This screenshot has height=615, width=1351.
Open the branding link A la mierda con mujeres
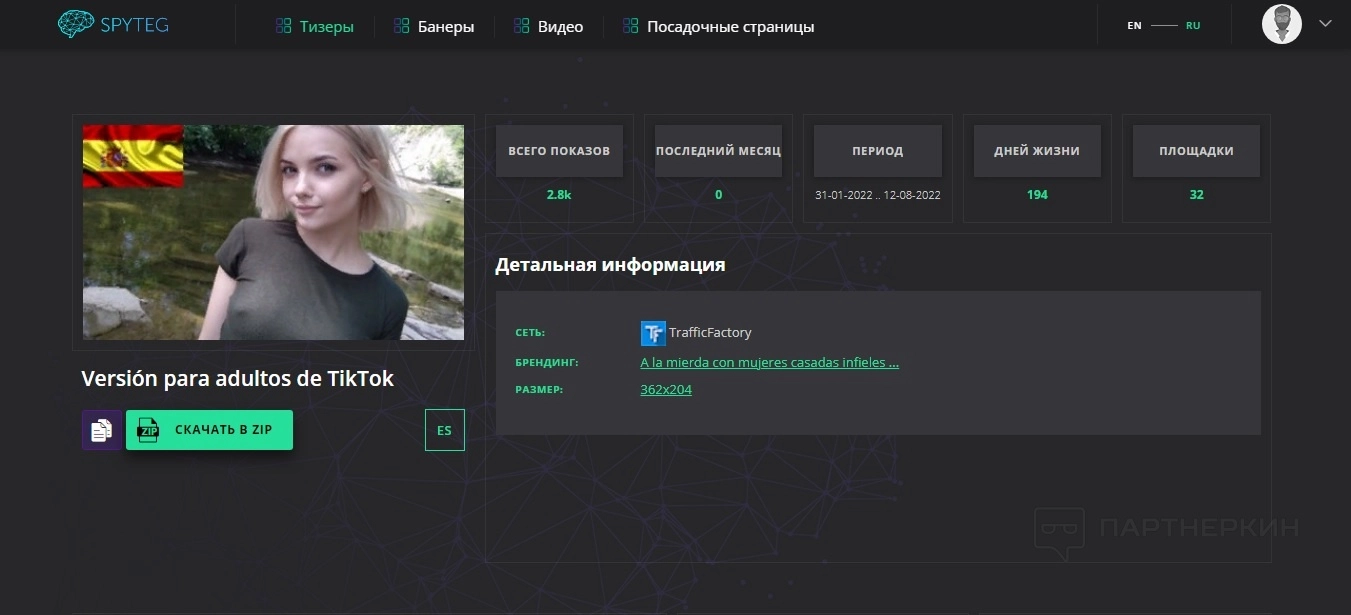point(769,363)
